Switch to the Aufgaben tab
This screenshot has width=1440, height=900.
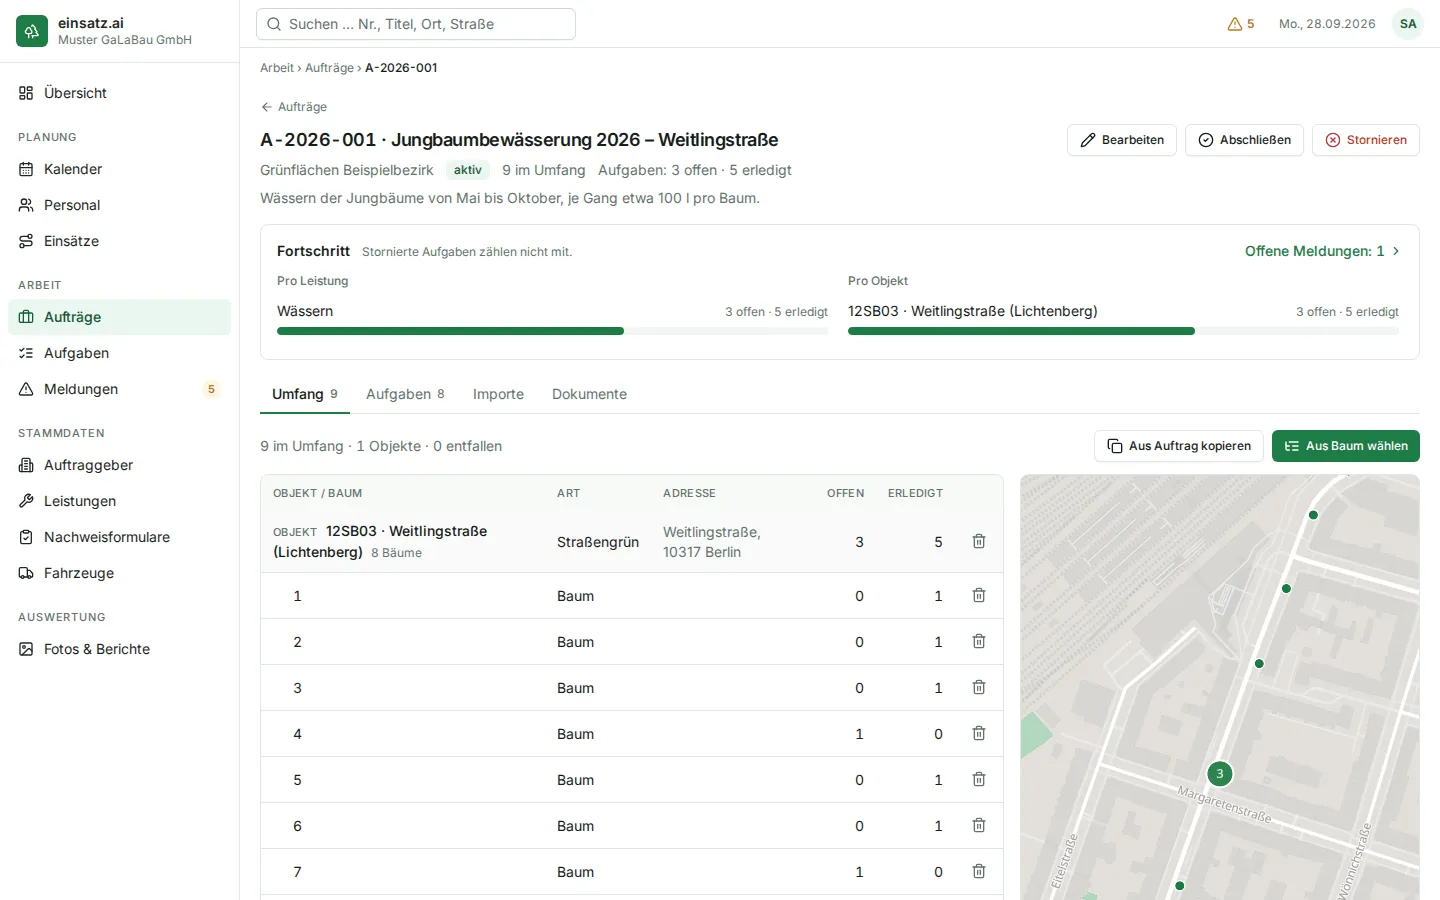point(405,394)
